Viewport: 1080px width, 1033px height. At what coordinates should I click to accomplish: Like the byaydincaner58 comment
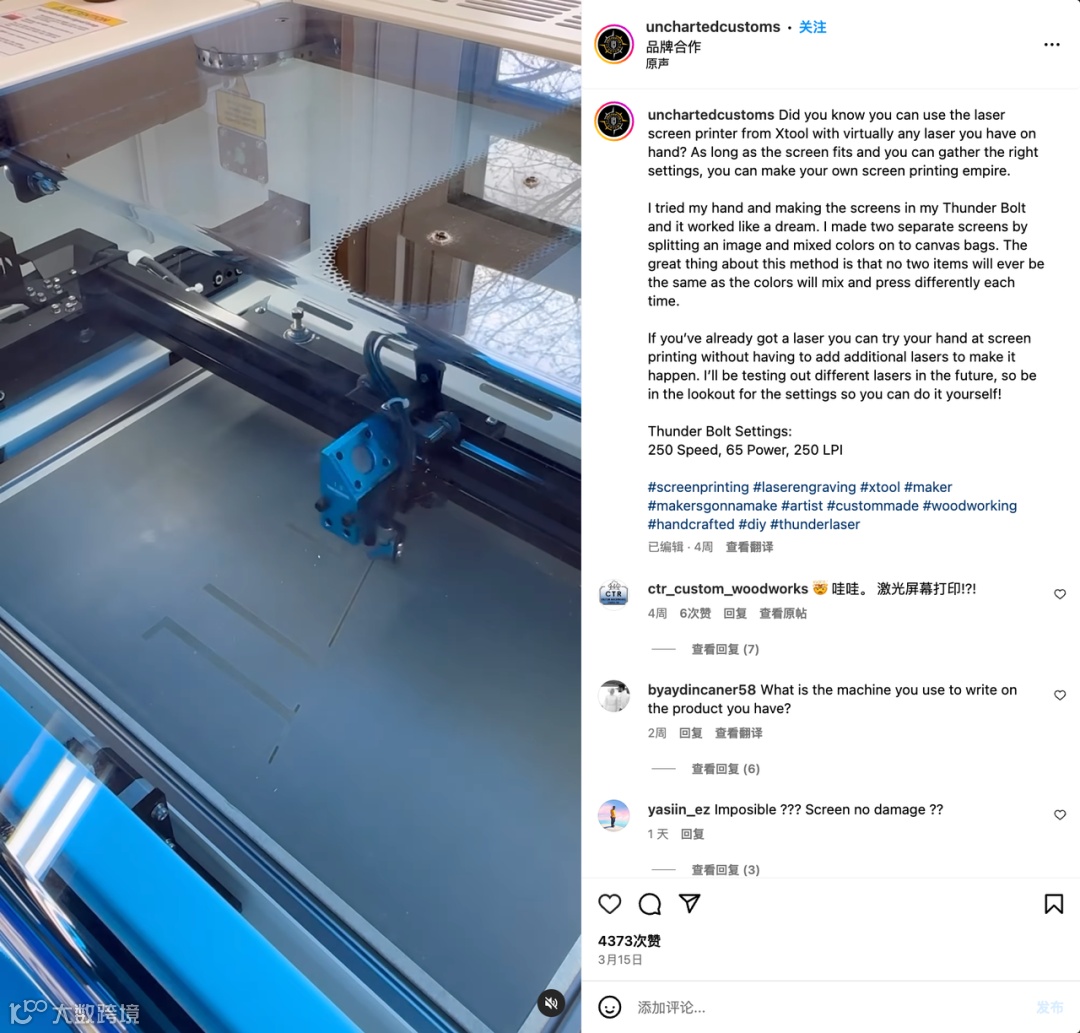tap(1060, 696)
